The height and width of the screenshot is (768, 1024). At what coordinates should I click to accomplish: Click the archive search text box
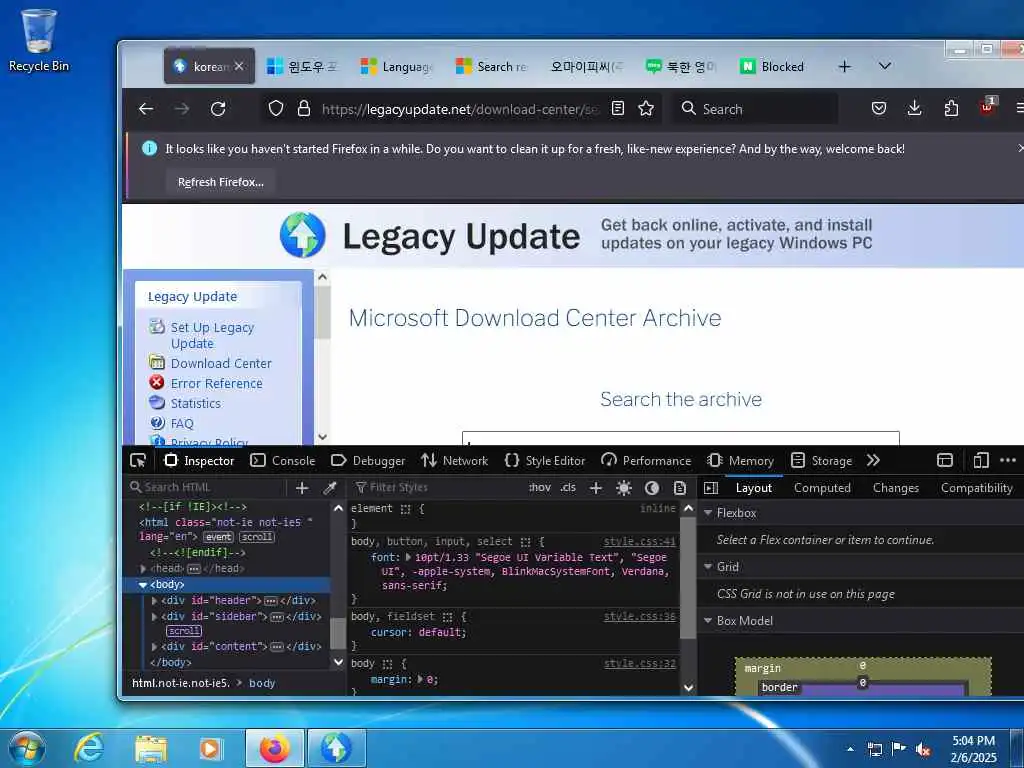(680, 438)
